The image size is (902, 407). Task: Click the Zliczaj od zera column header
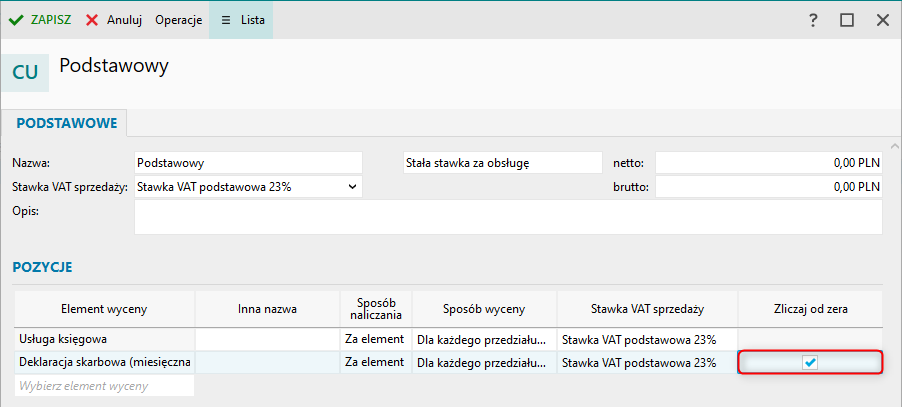(810, 309)
